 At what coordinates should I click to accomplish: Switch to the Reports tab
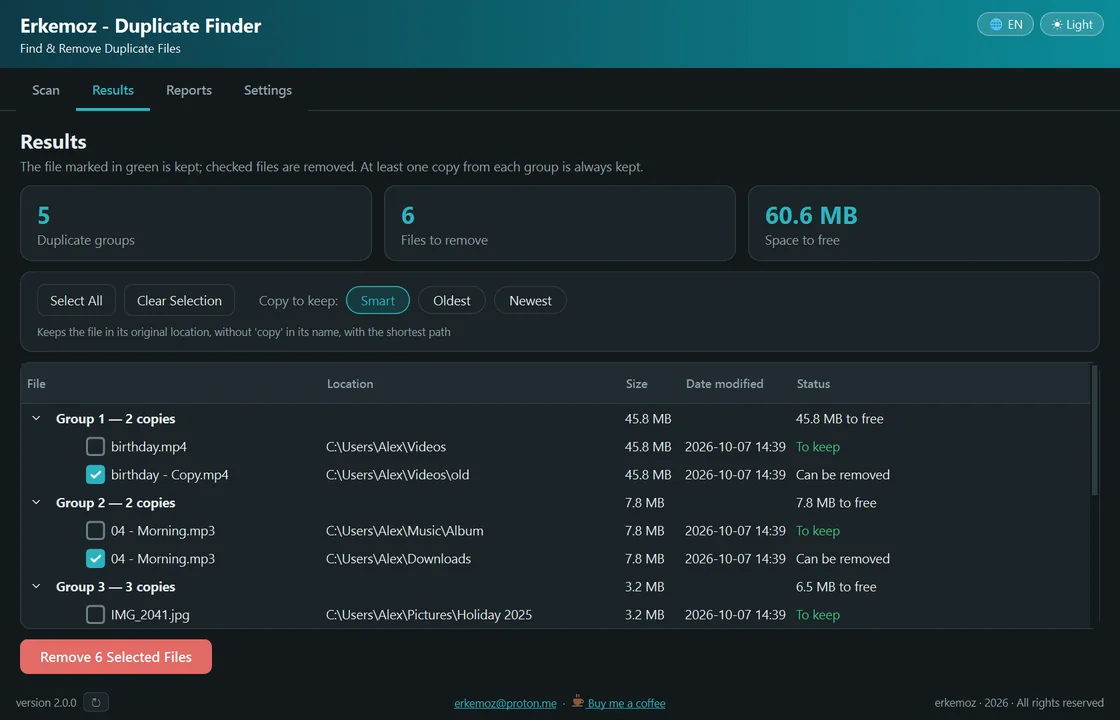coord(189,90)
